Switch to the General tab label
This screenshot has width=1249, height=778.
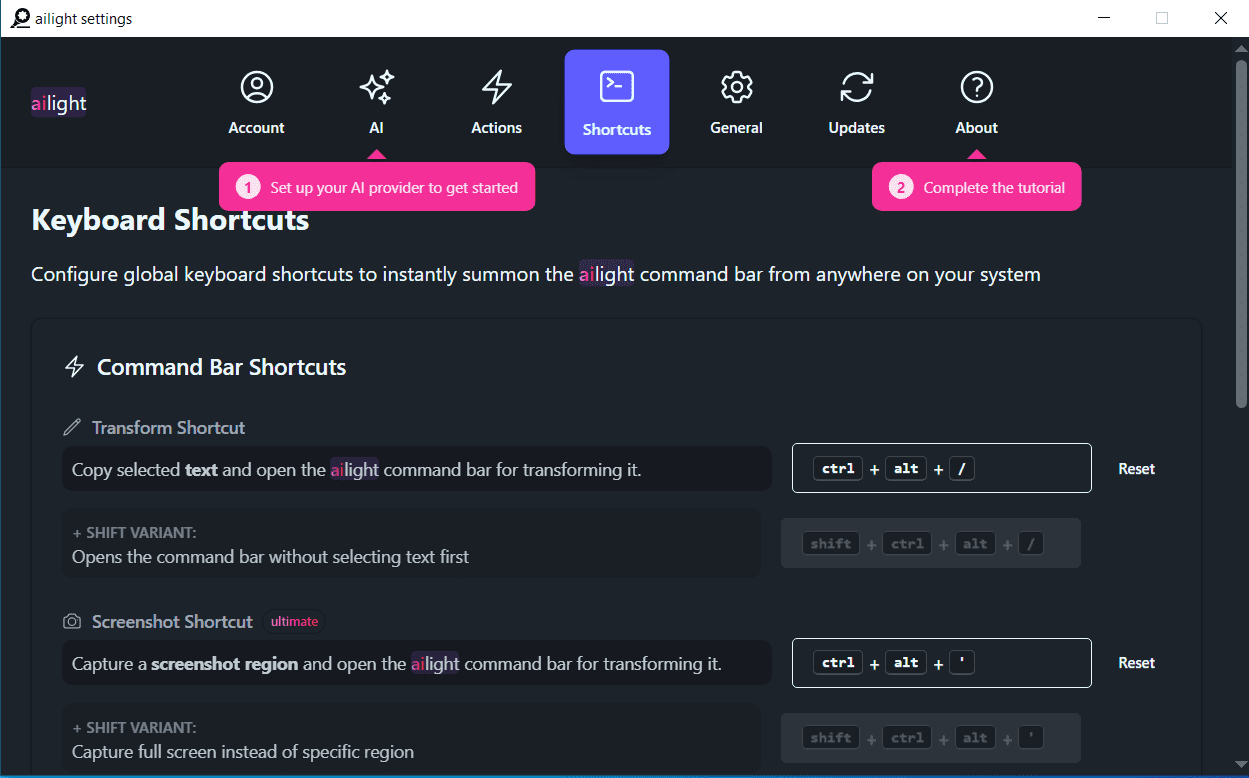[737, 128]
